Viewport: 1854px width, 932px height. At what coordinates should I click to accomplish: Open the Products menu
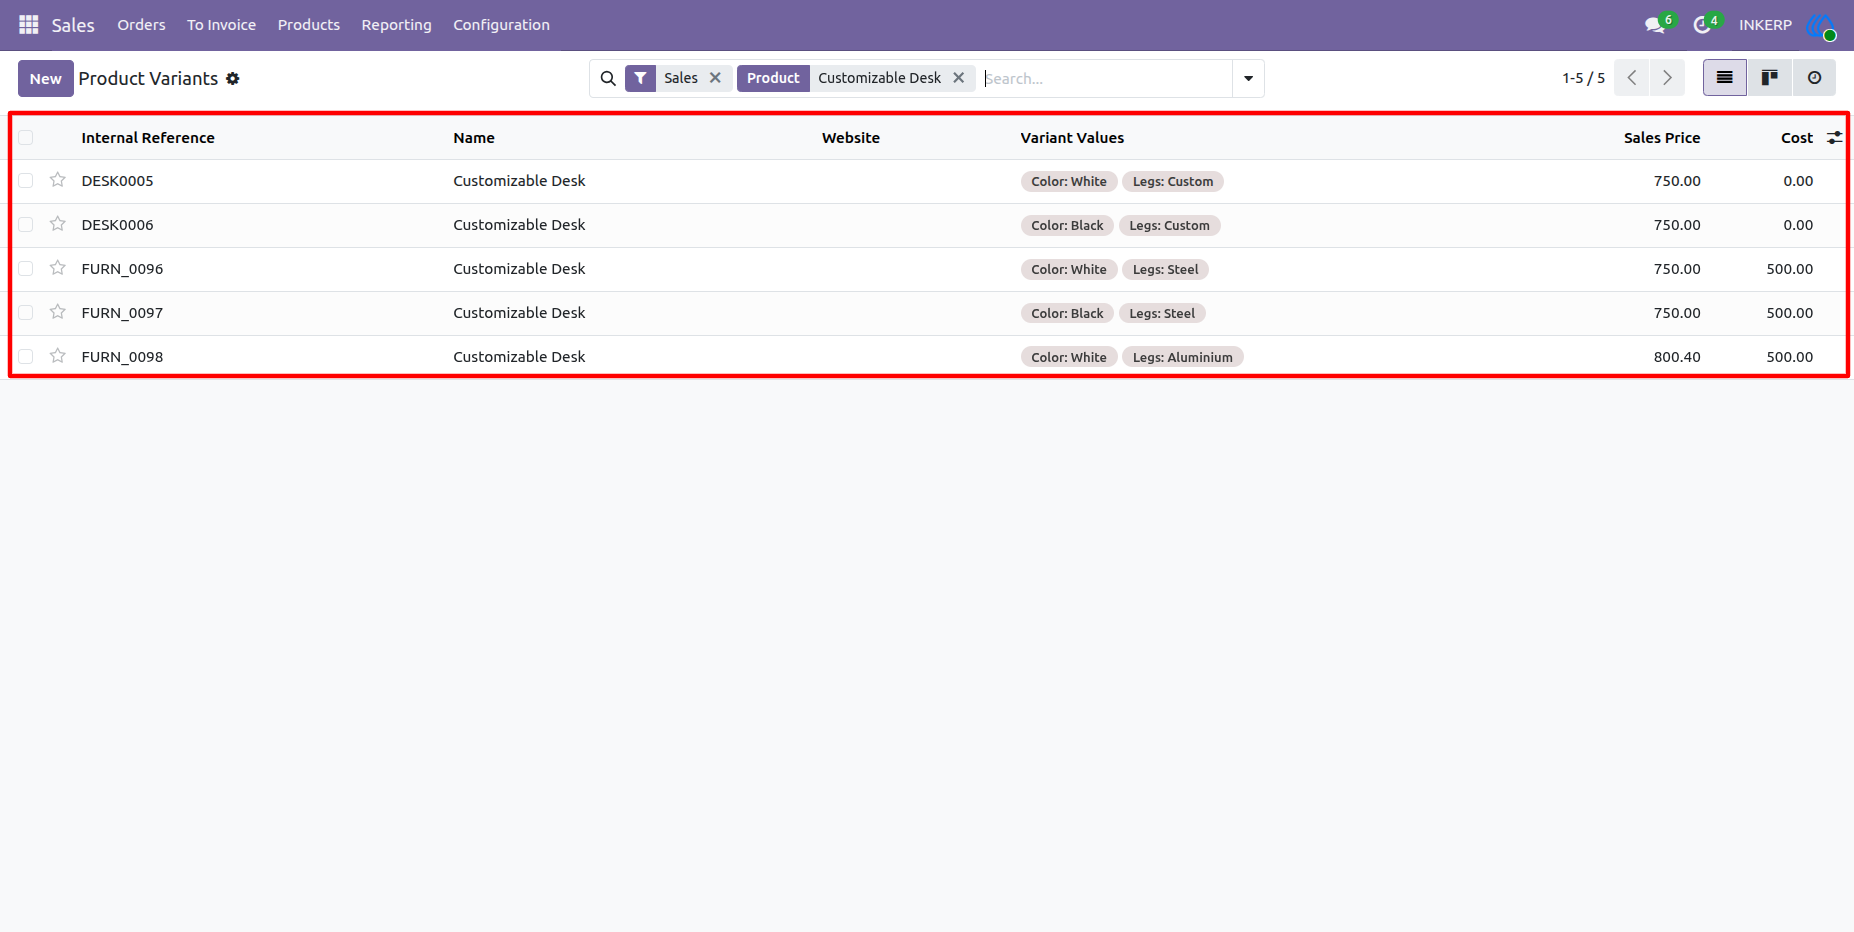click(x=309, y=25)
